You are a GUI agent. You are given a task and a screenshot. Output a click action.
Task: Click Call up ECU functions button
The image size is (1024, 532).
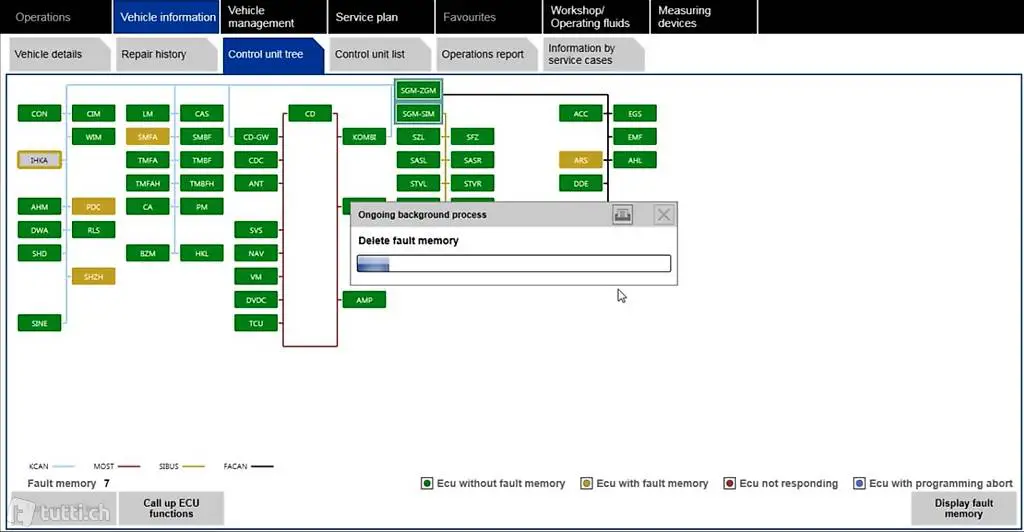point(171,508)
